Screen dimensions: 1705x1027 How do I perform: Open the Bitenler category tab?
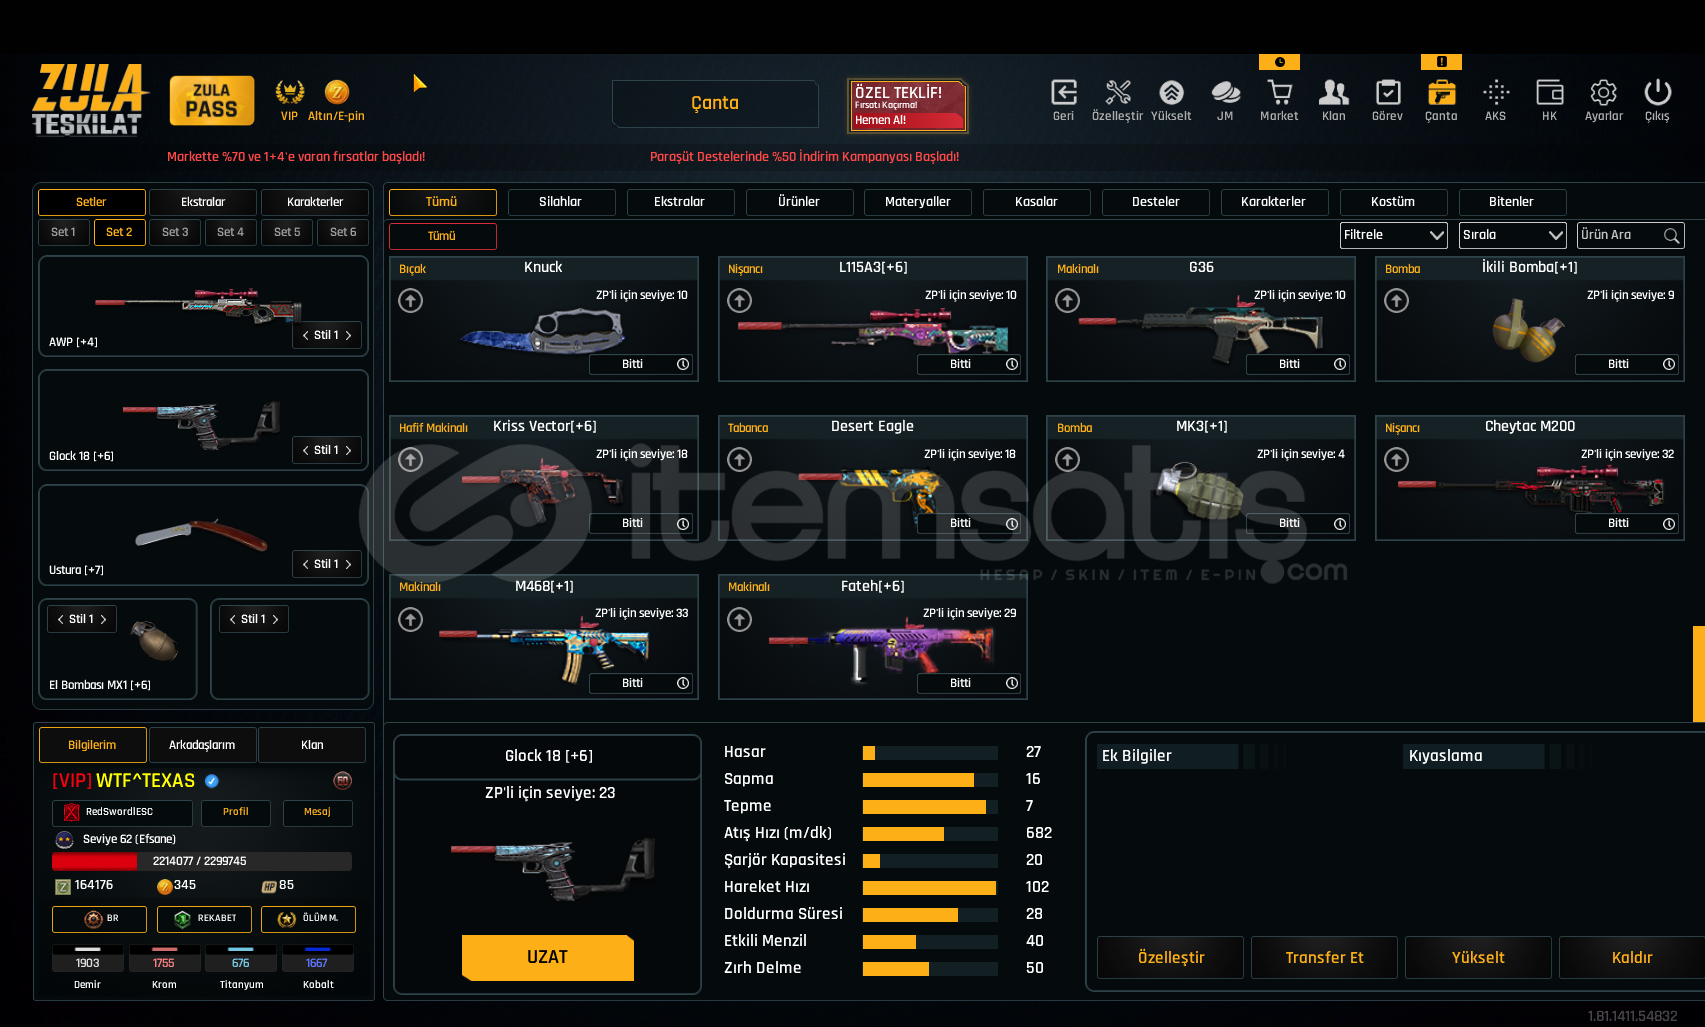pyautogui.click(x=1511, y=202)
